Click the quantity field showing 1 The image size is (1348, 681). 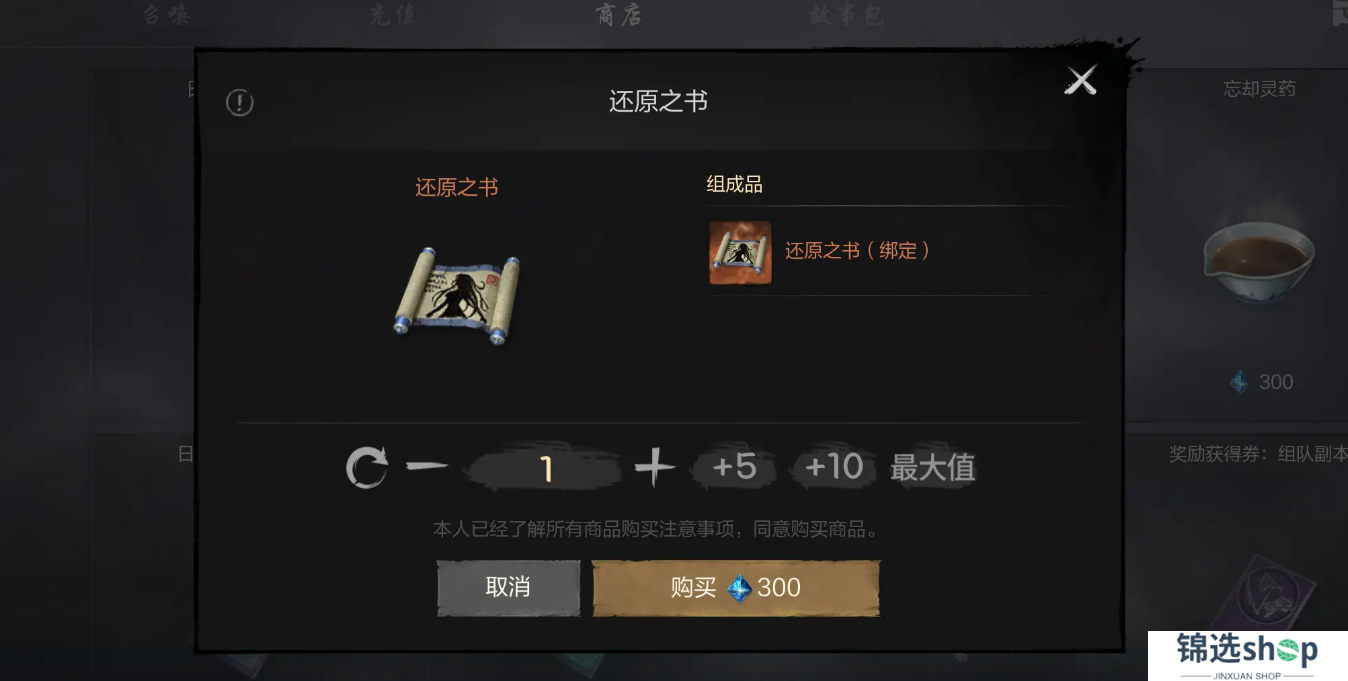546,468
